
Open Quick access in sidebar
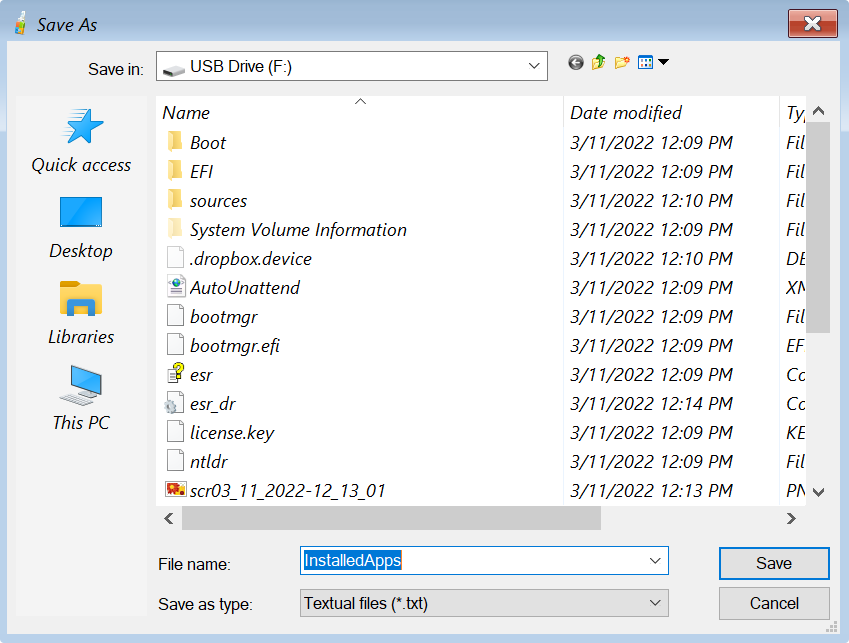(x=81, y=141)
